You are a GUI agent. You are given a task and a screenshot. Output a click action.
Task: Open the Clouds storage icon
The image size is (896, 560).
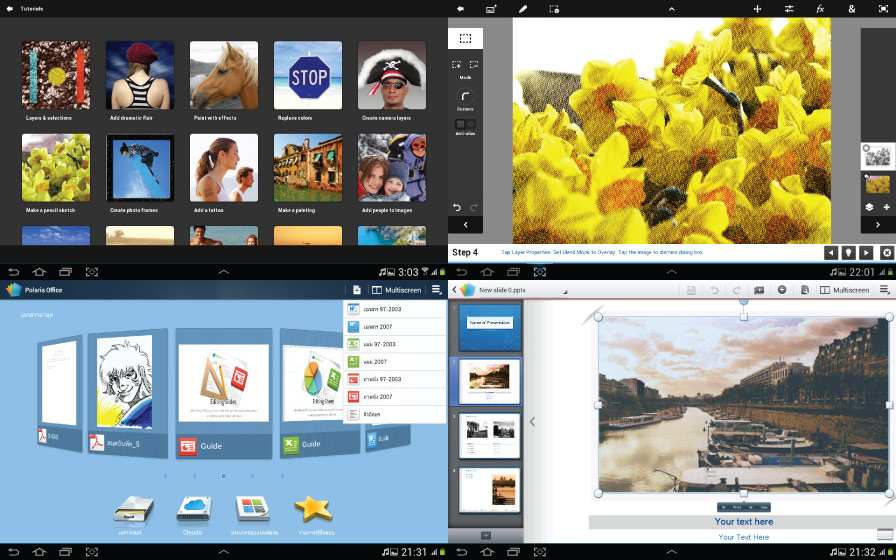click(194, 508)
